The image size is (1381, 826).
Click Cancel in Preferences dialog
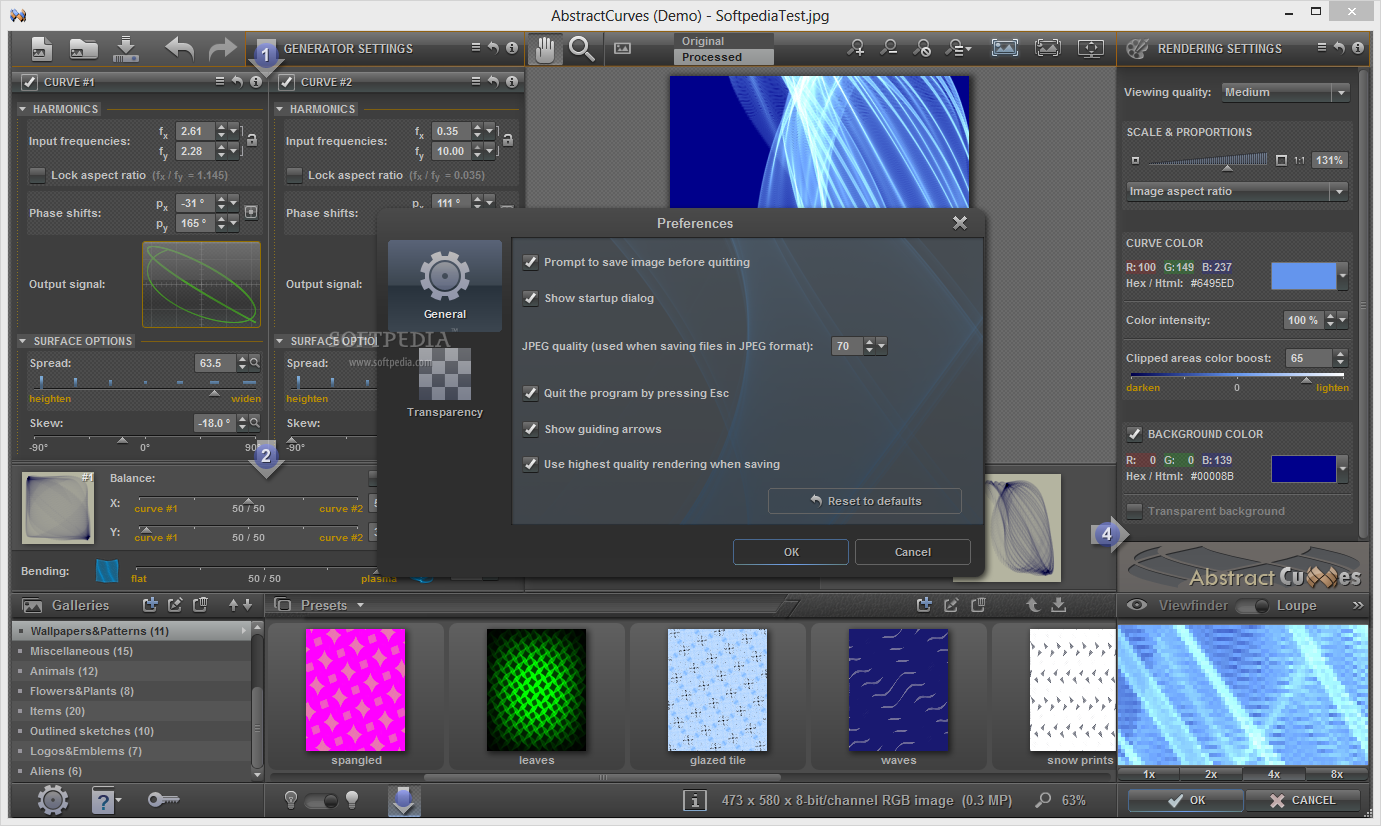tap(913, 552)
